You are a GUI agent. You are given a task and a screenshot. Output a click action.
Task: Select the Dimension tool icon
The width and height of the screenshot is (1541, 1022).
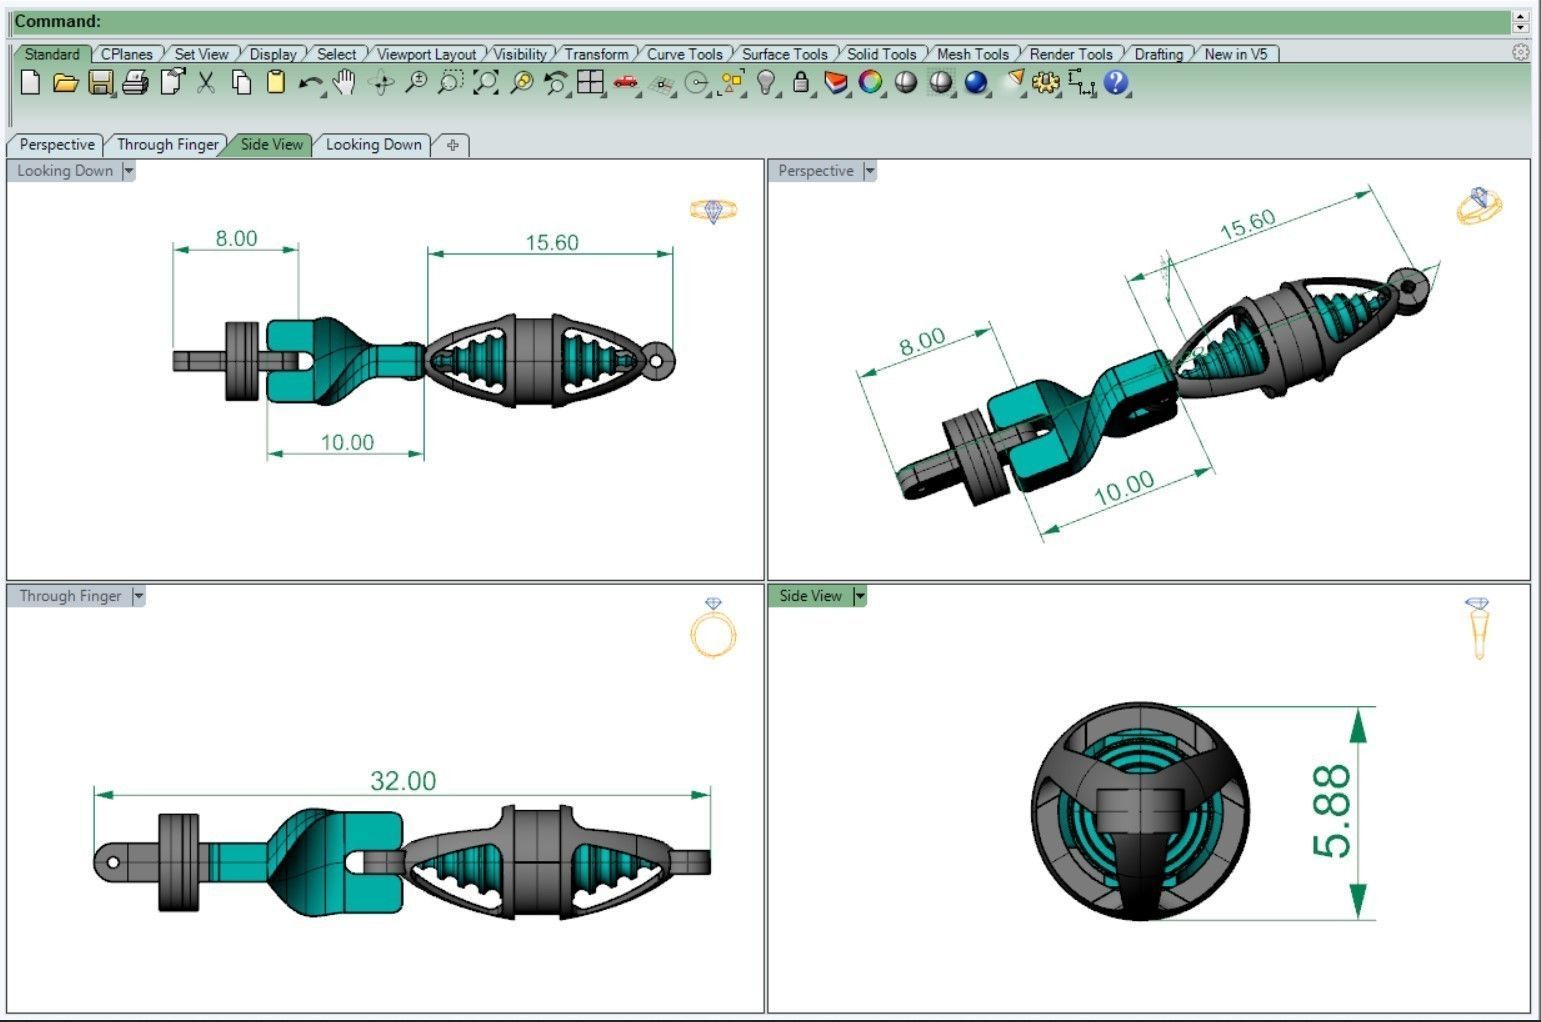1081,84
